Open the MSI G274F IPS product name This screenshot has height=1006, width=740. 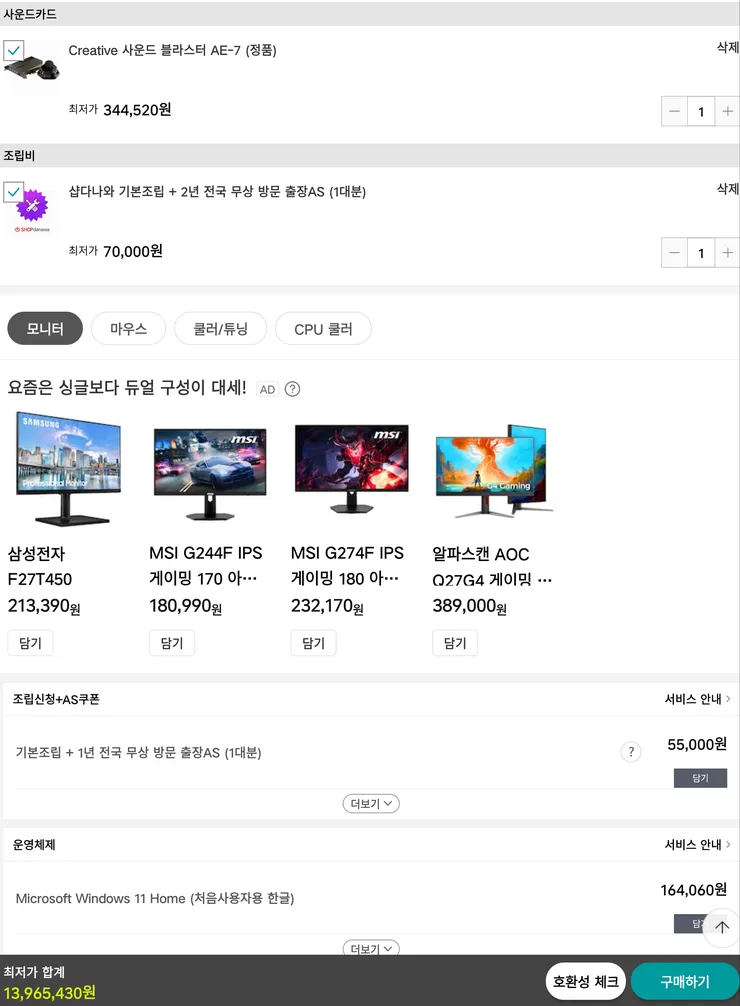[347, 566]
